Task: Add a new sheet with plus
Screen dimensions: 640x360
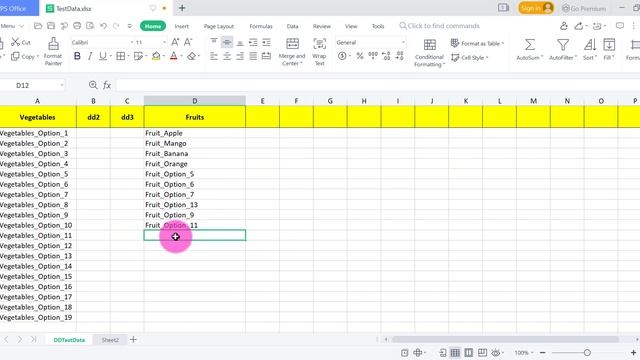Action: pyautogui.click(x=133, y=340)
